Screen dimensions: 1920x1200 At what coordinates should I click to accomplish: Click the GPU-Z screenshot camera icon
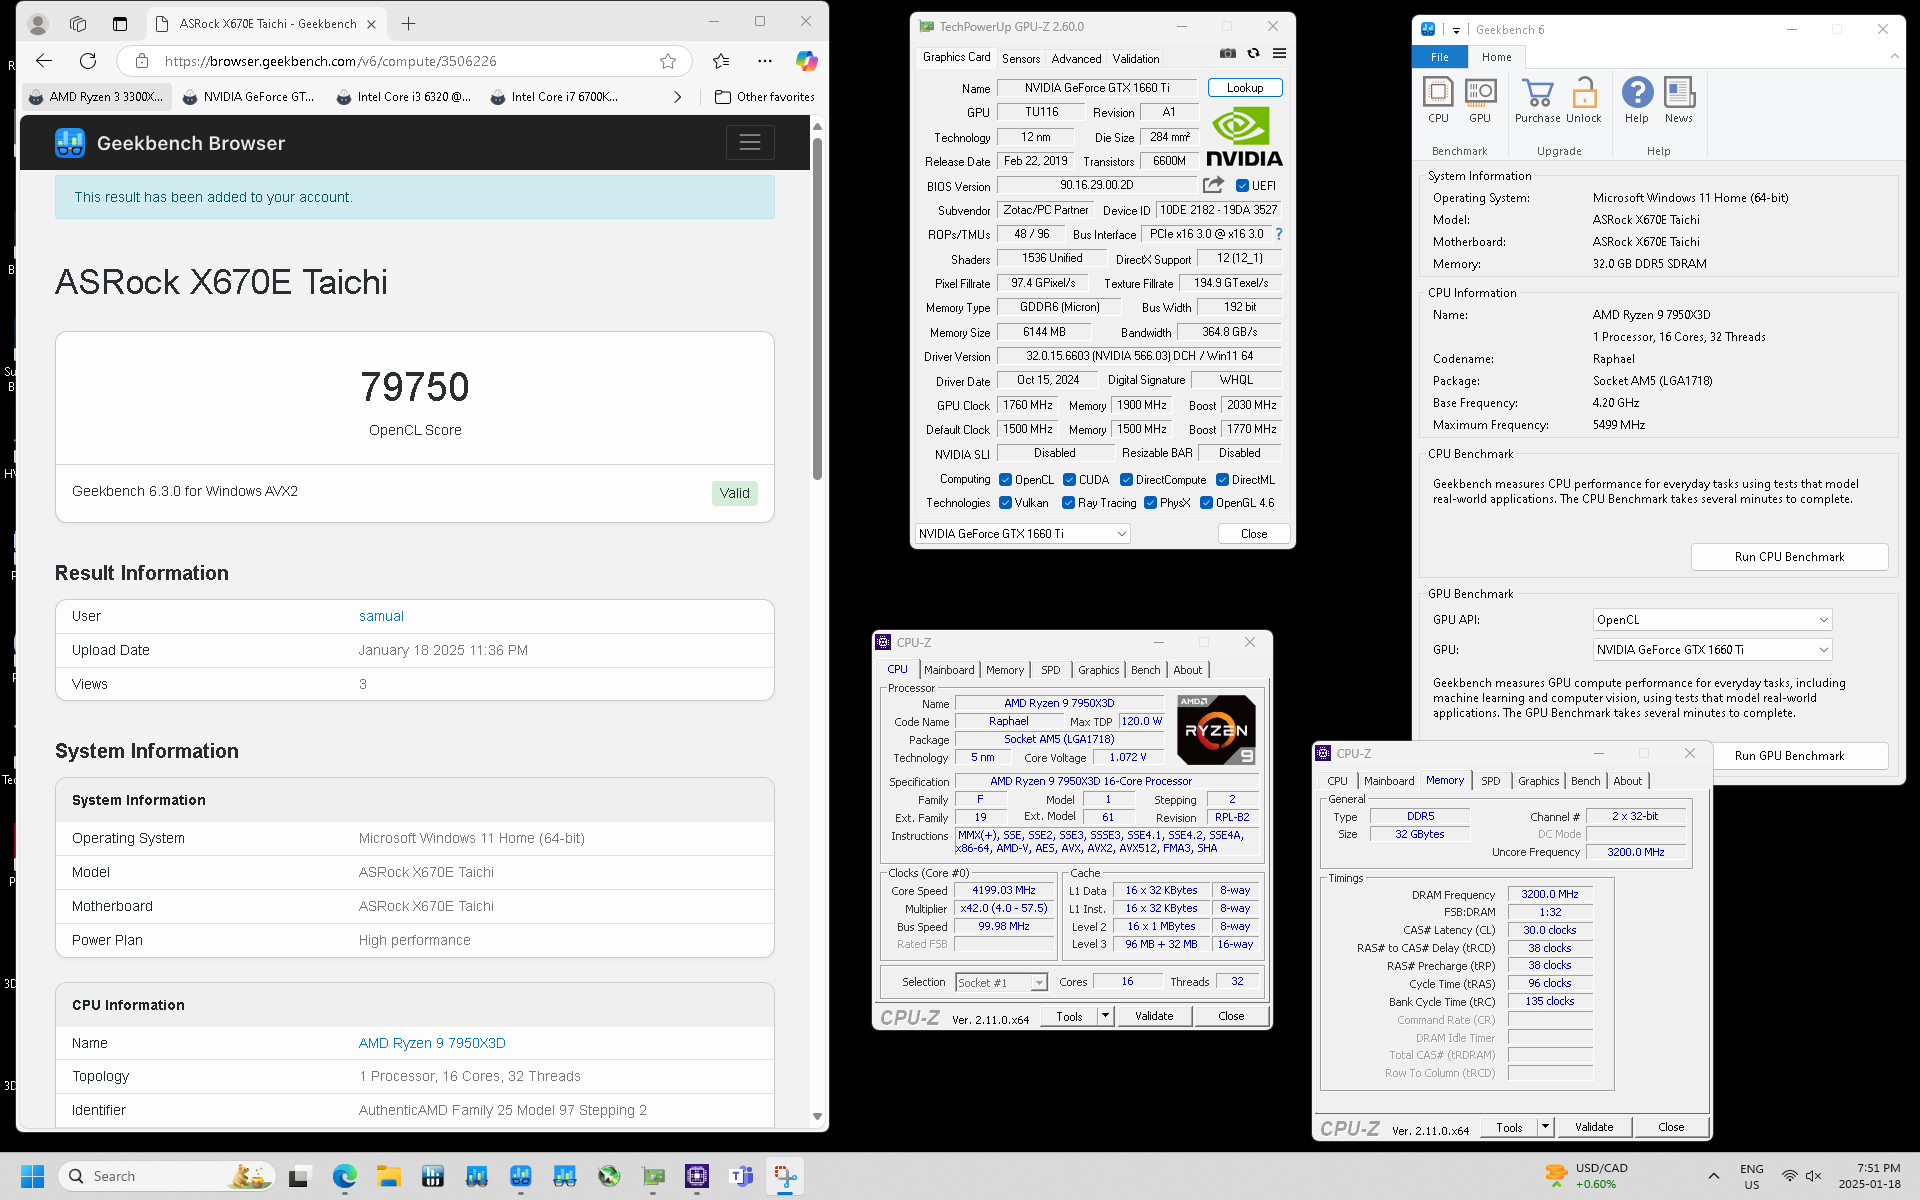tap(1228, 54)
